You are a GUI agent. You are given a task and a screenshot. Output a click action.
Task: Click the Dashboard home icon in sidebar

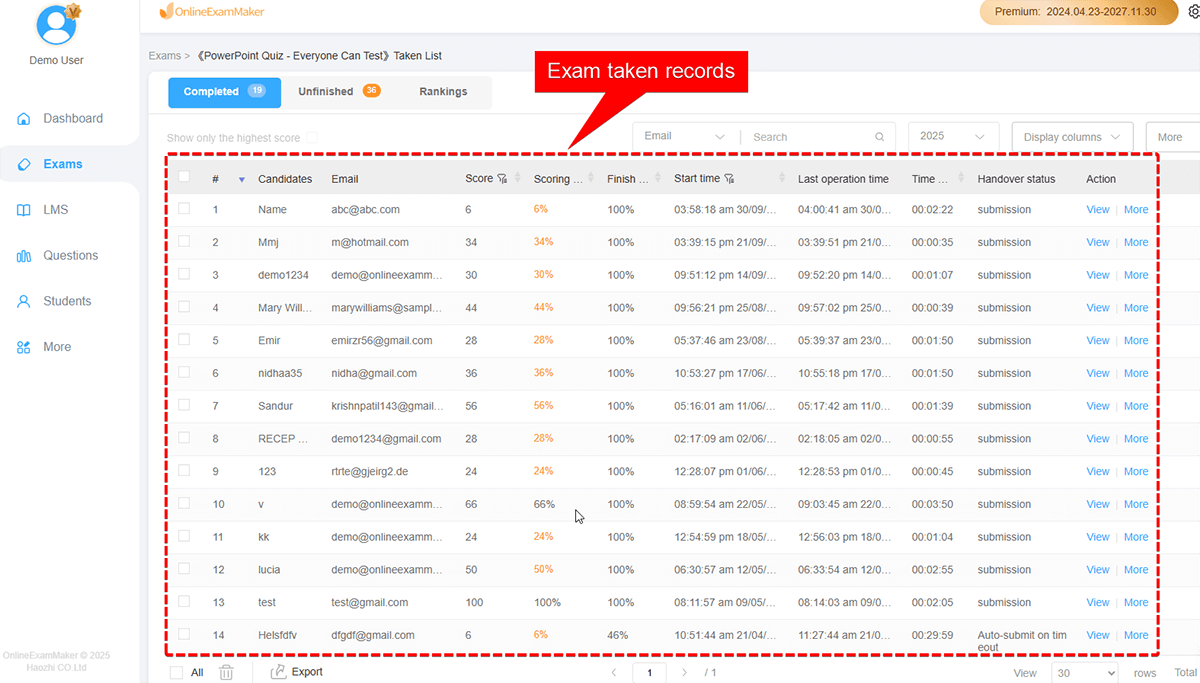pos(24,119)
